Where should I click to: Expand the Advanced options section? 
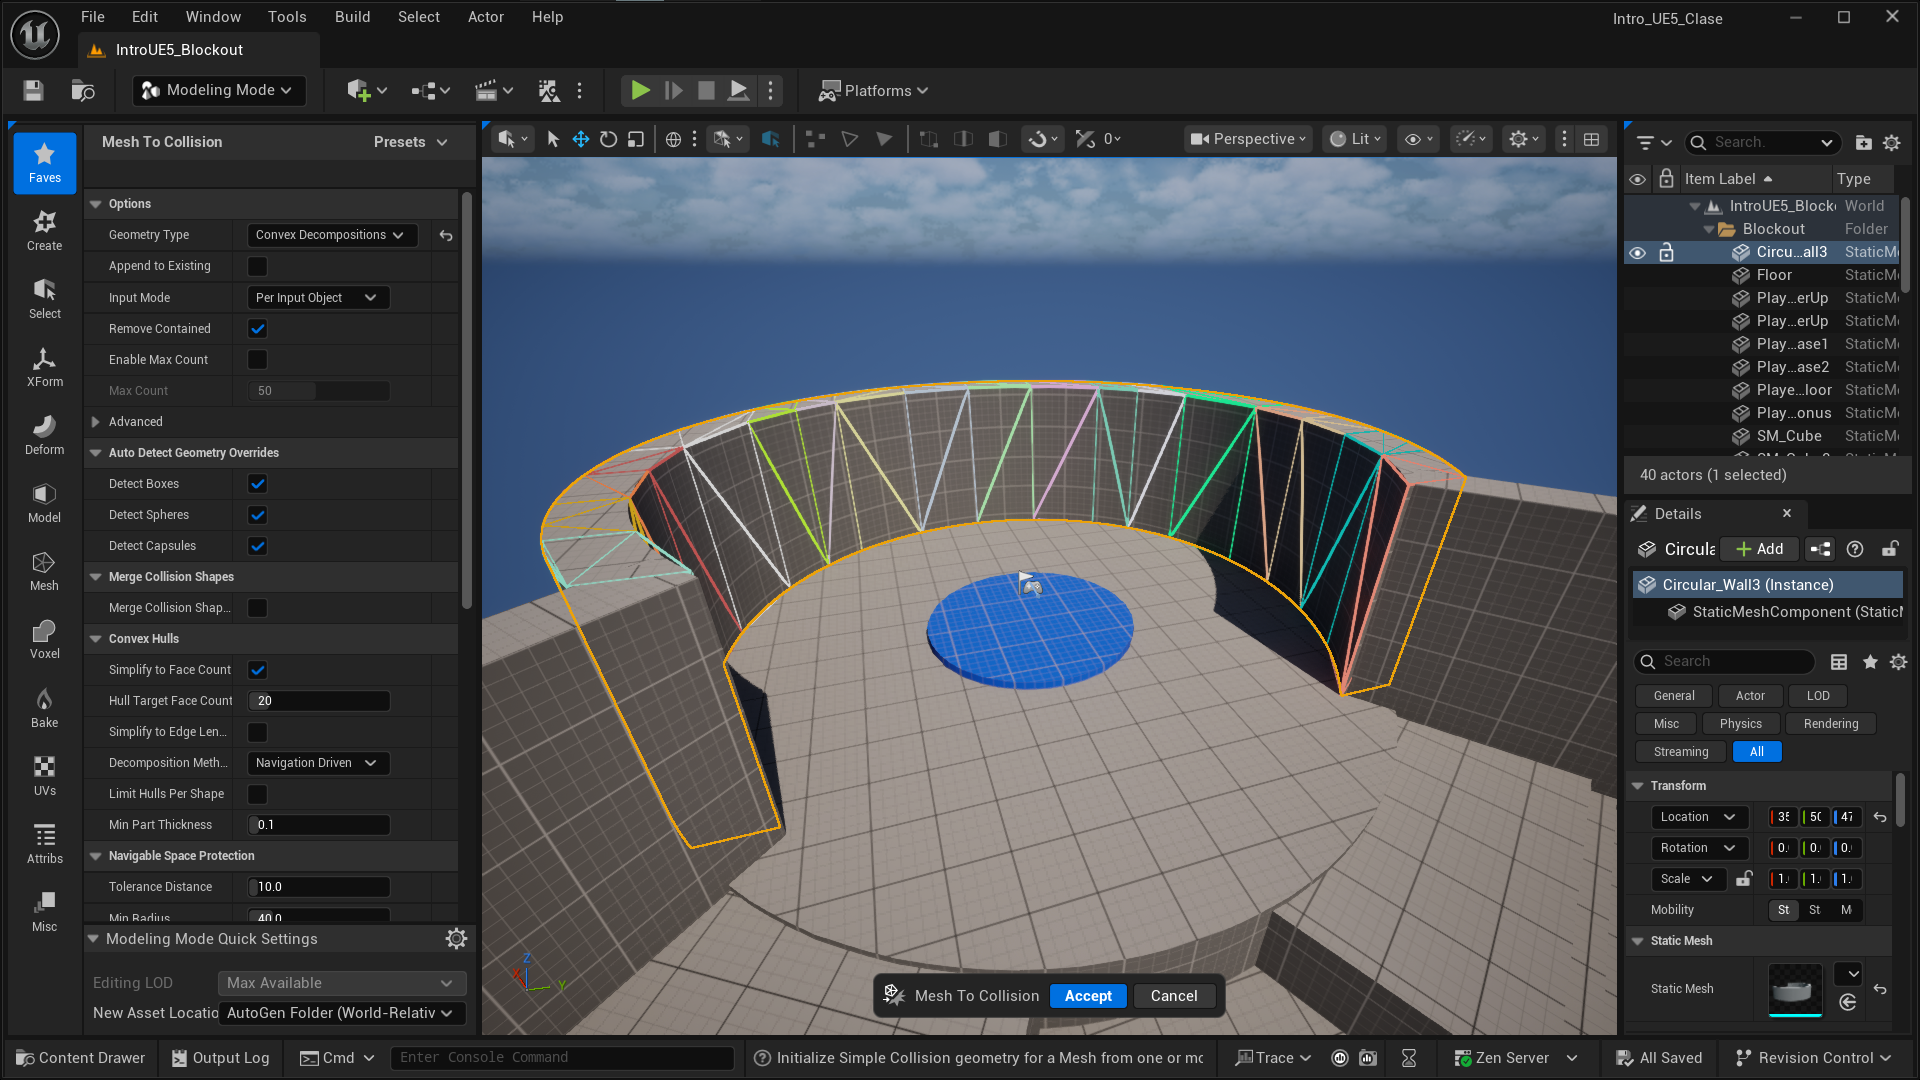[x=96, y=422]
